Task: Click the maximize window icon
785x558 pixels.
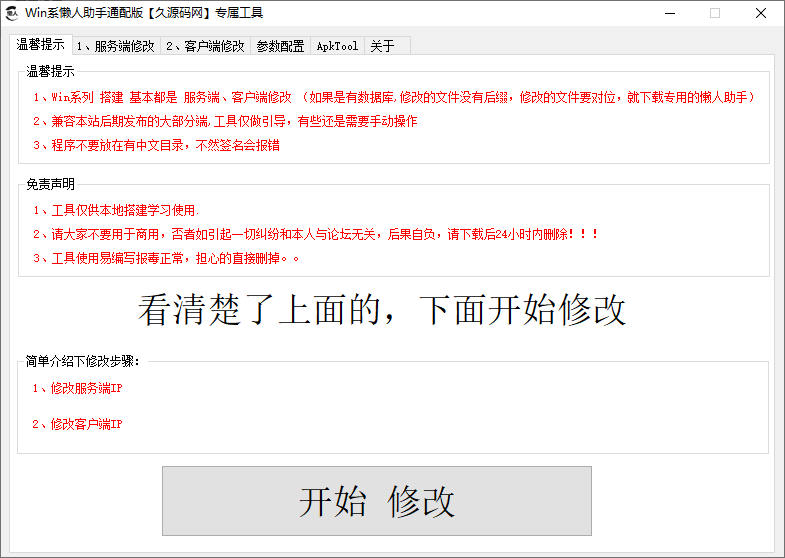Action: pos(714,13)
